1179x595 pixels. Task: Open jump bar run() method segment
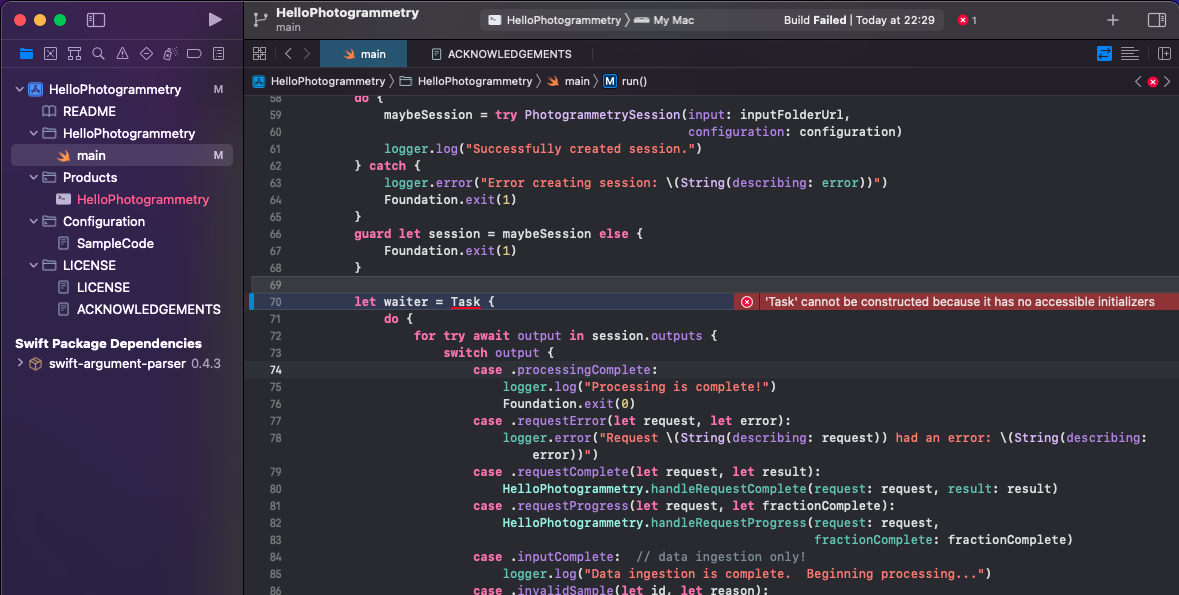click(x=625, y=81)
